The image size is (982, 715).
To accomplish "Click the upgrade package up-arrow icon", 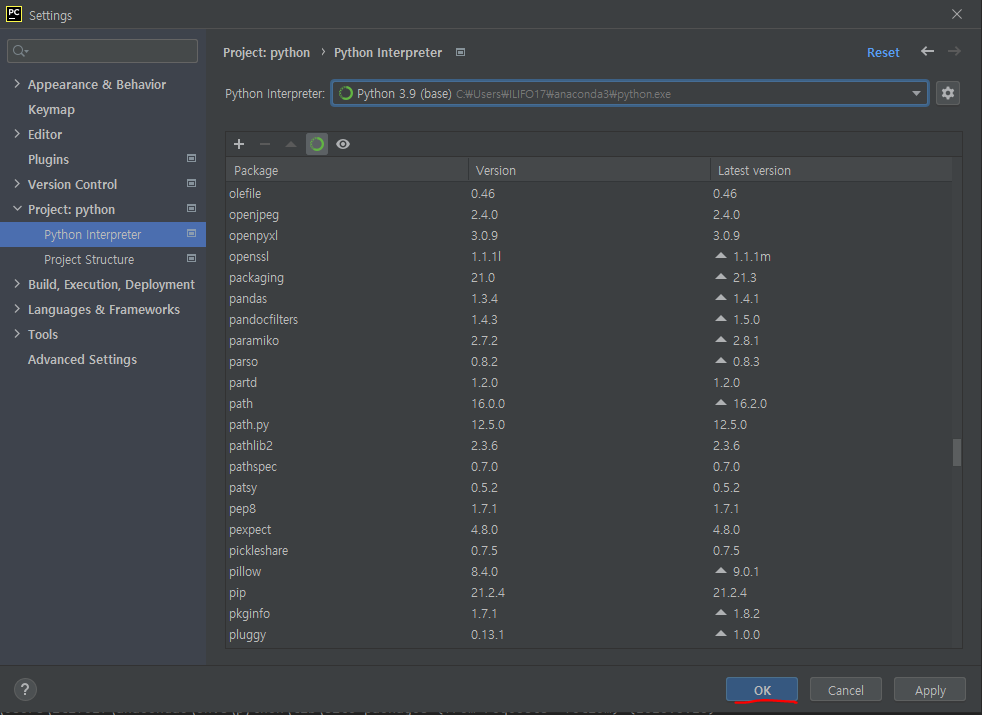I will (x=291, y=144).
